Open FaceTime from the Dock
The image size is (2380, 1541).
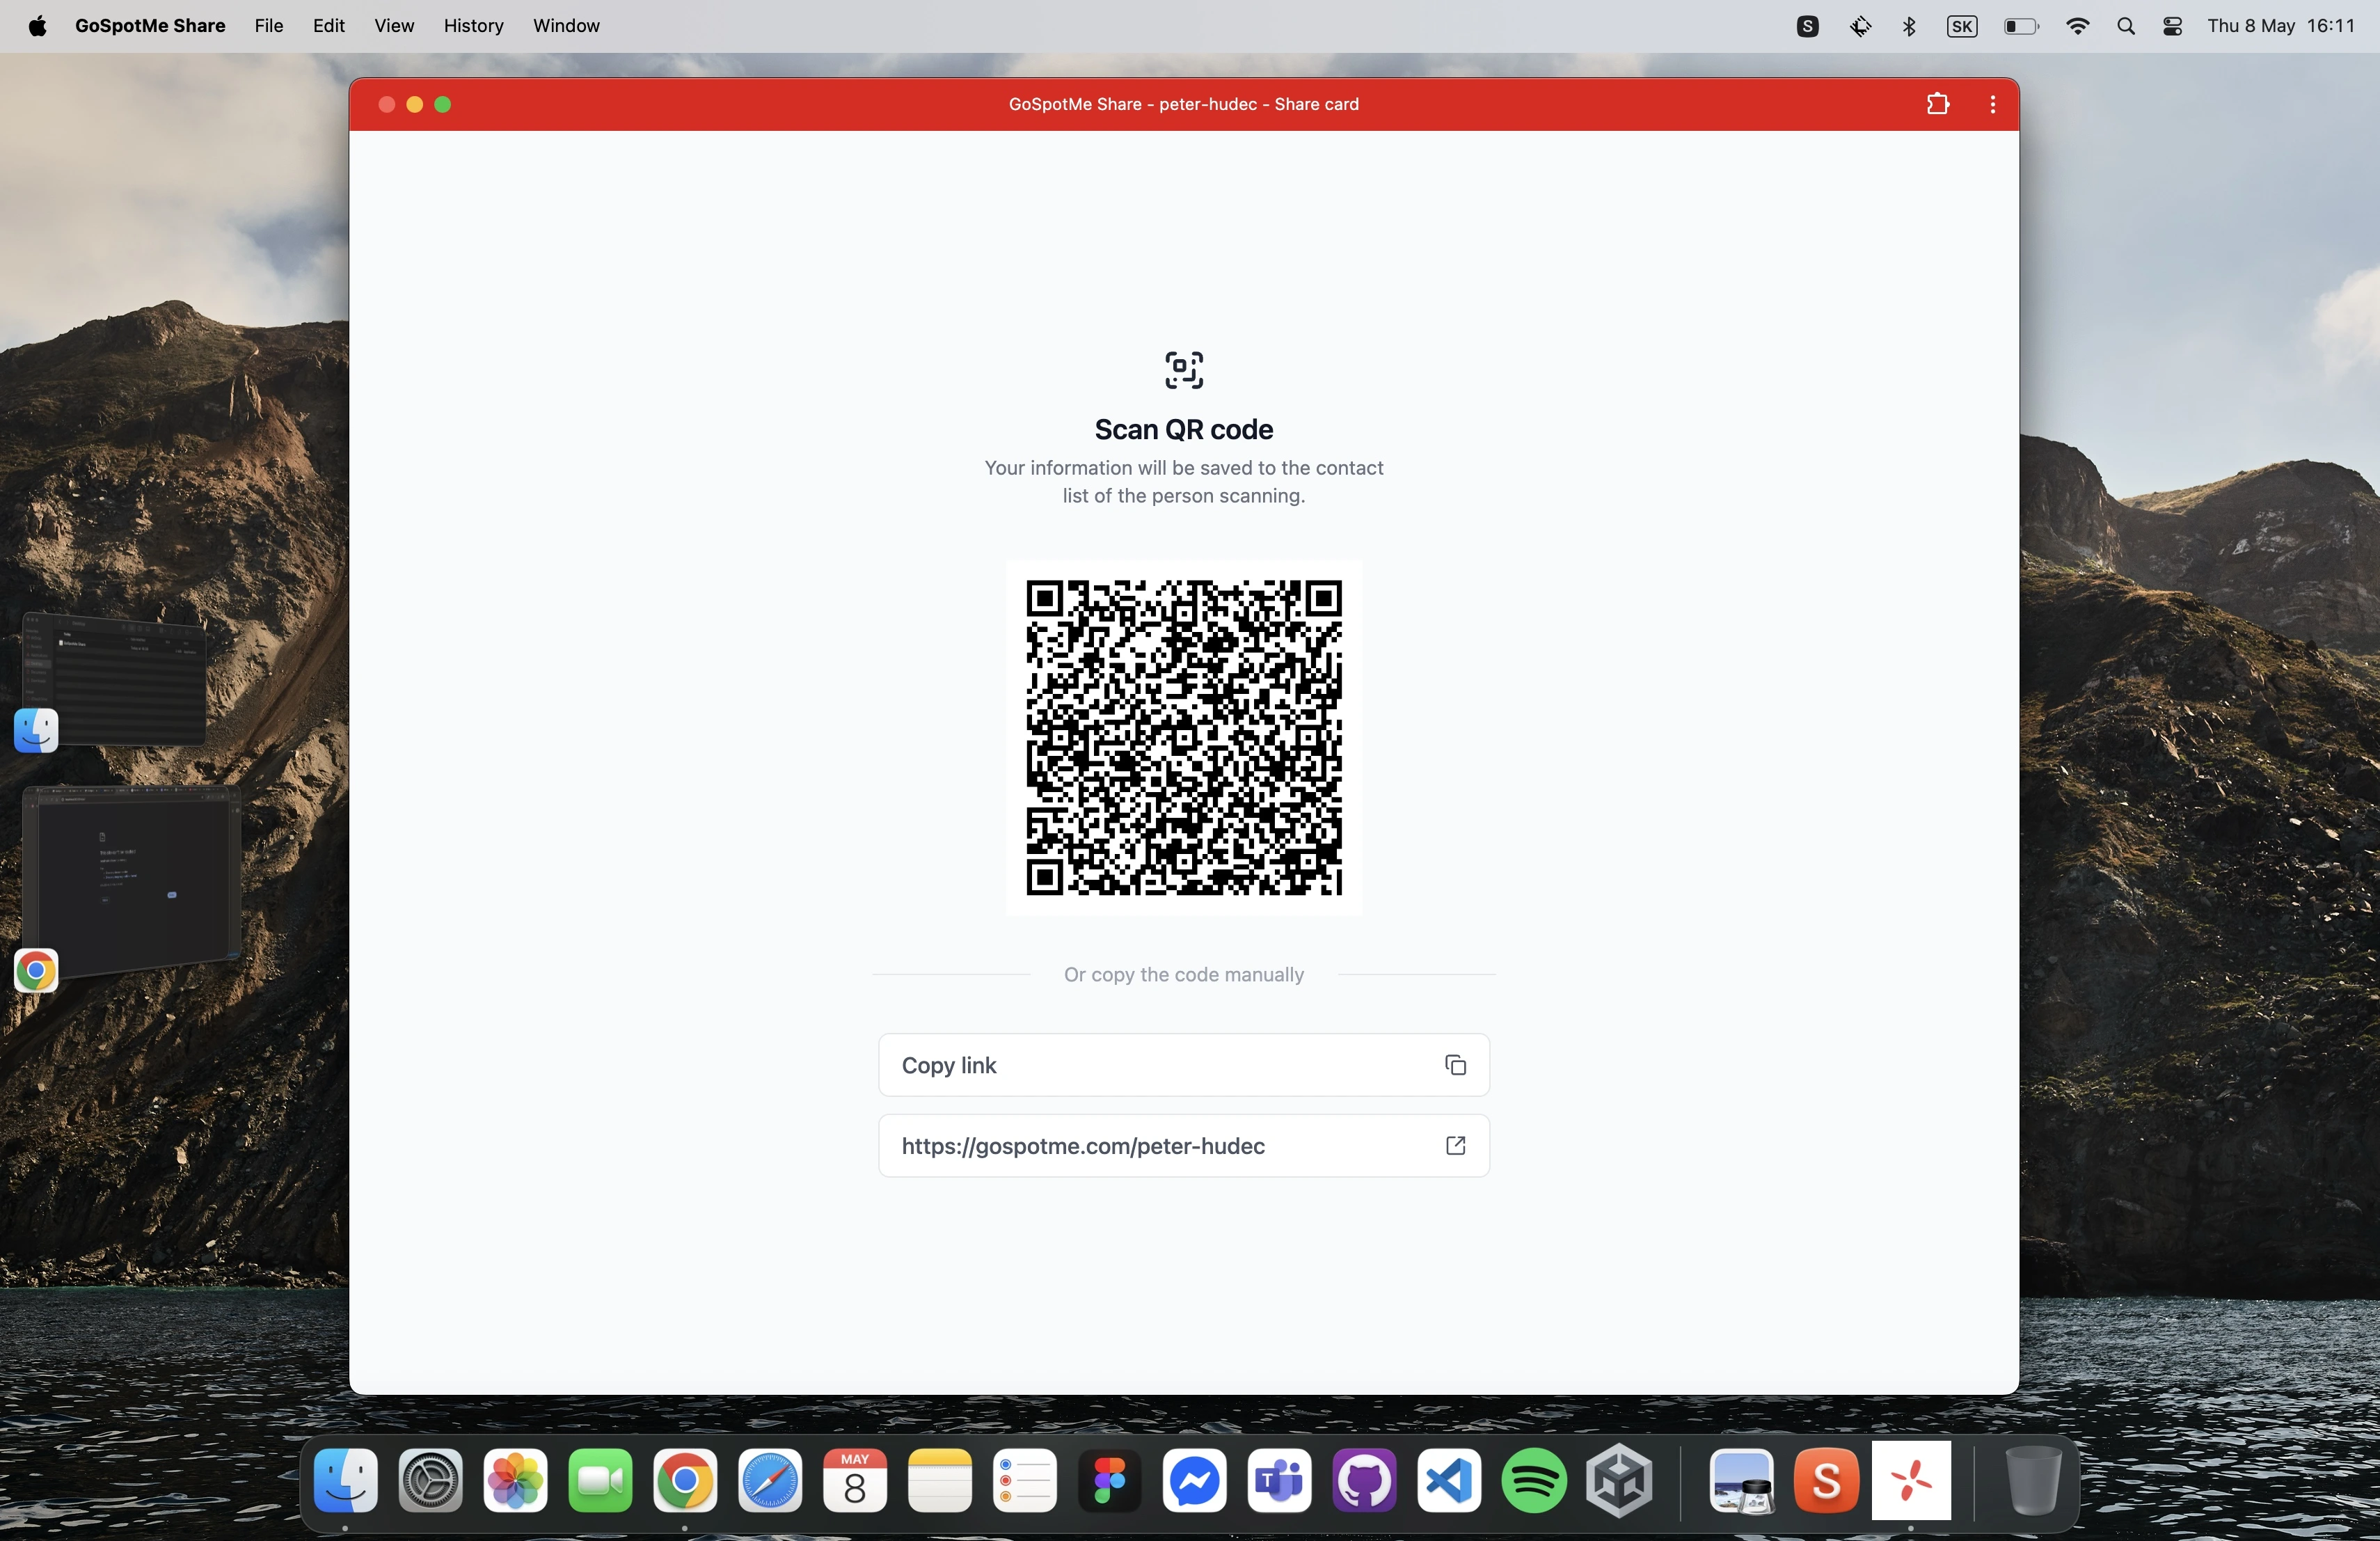coord(600,1480)
